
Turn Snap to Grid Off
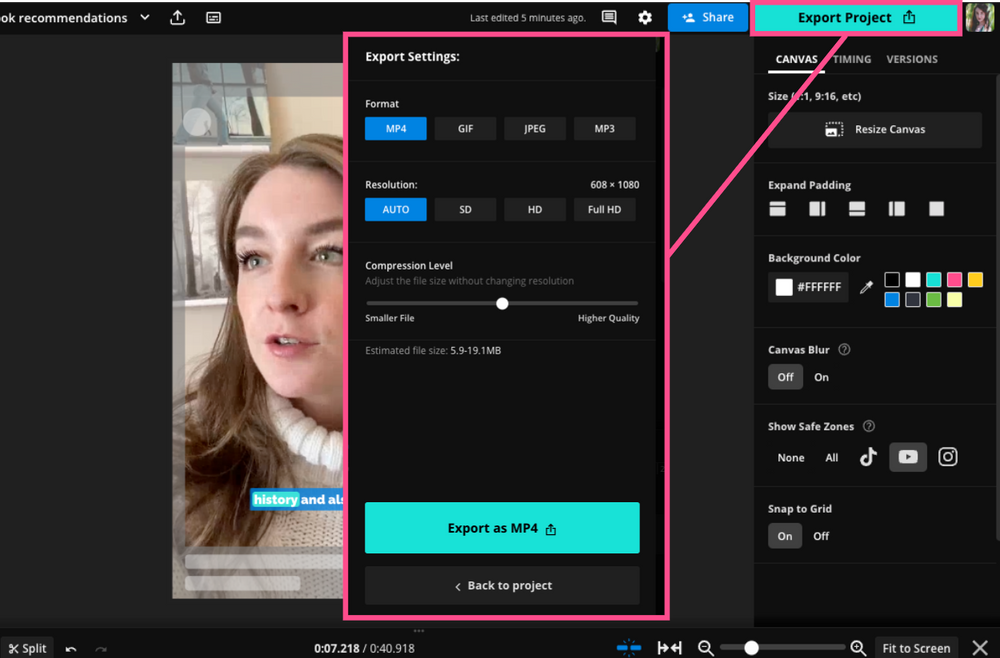point(820,535)
